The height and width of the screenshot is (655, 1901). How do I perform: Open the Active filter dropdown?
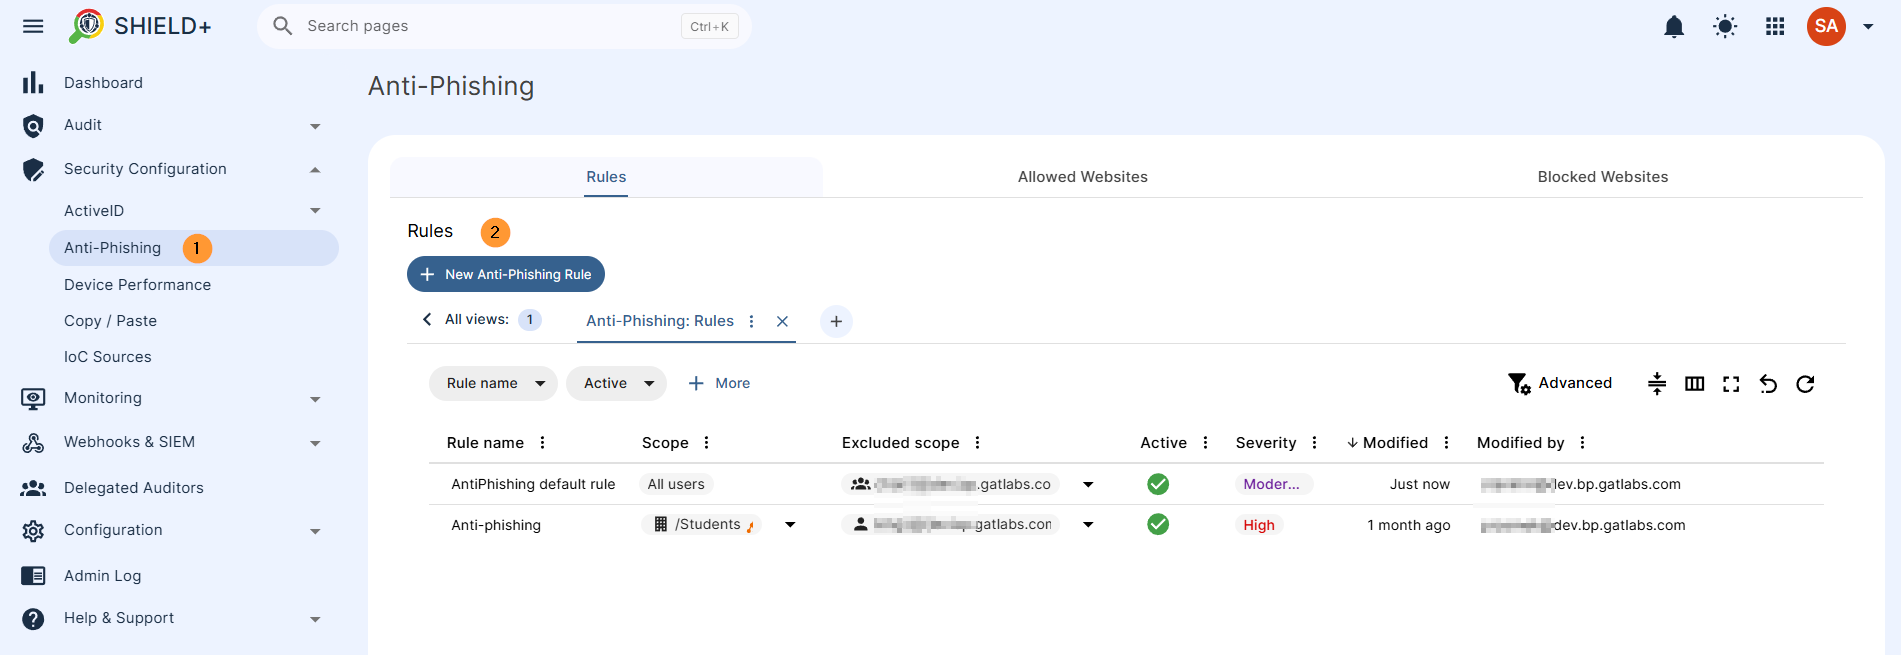pos(616,383)
